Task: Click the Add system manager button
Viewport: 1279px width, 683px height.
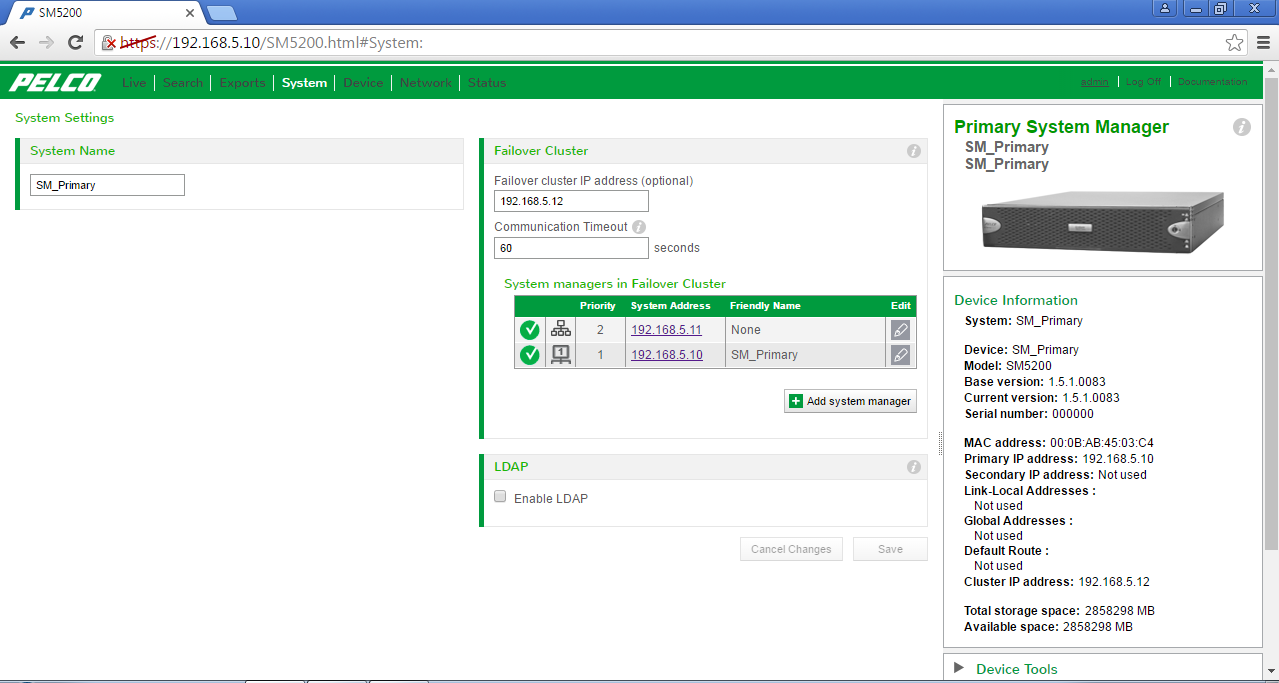Action: click(849, 400)
